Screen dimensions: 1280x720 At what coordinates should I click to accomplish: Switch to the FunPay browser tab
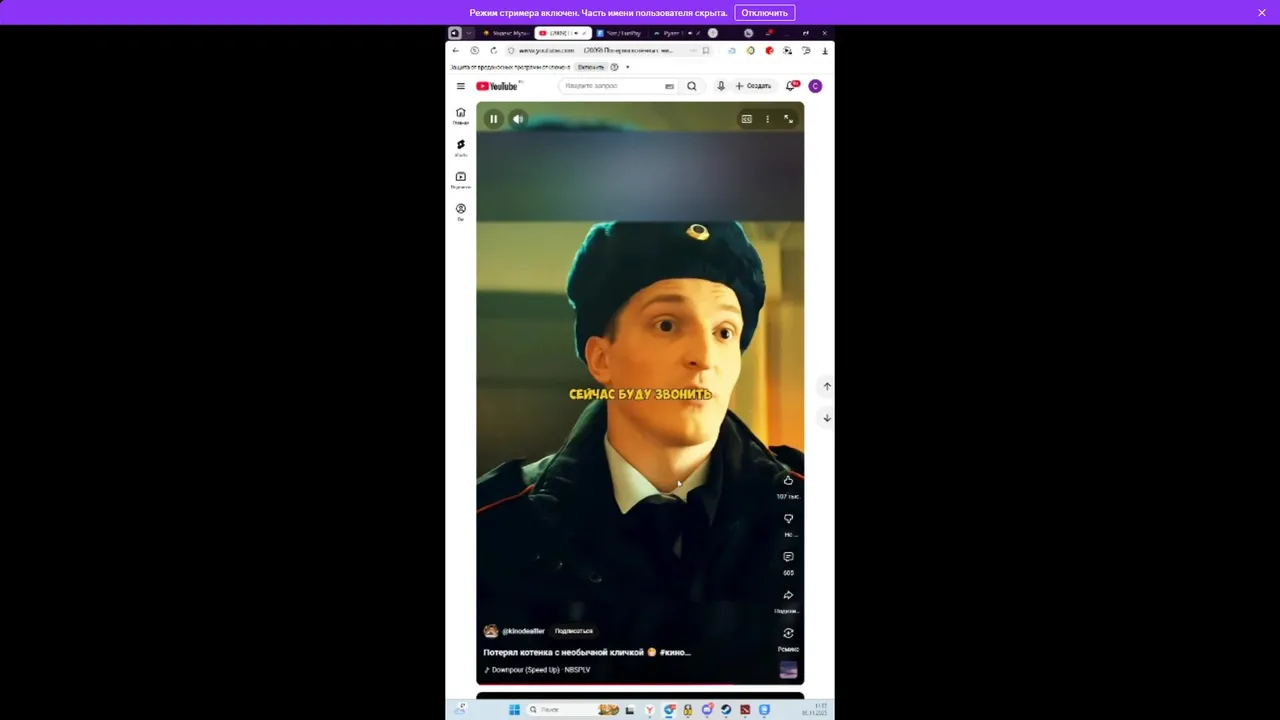(x=619, y=33)
